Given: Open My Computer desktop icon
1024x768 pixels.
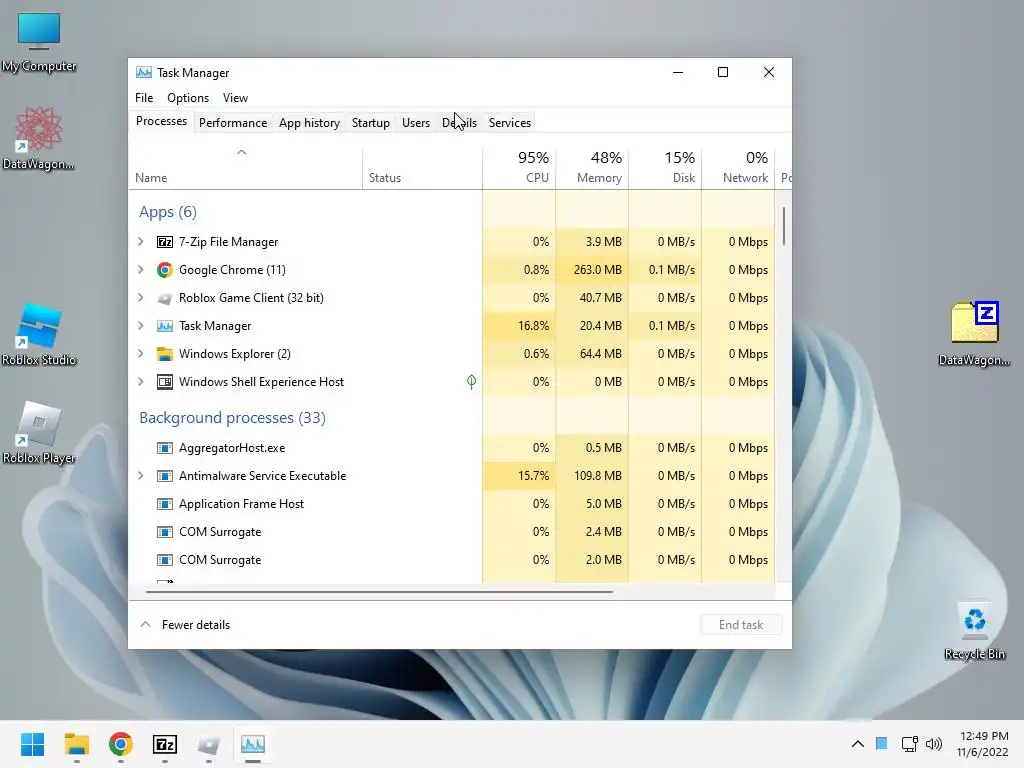Looking at the screenshot, I should (x=39, y=42).
